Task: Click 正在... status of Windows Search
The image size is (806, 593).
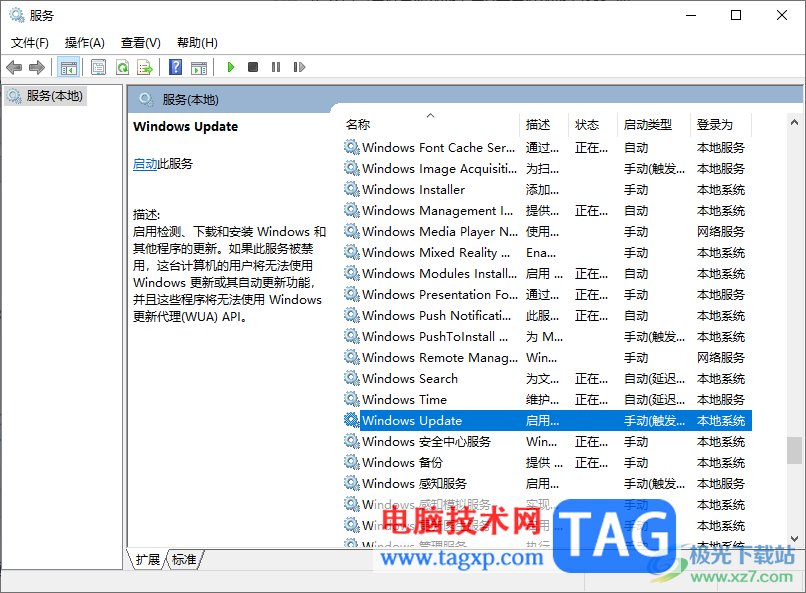Action: tap(591, 379)
